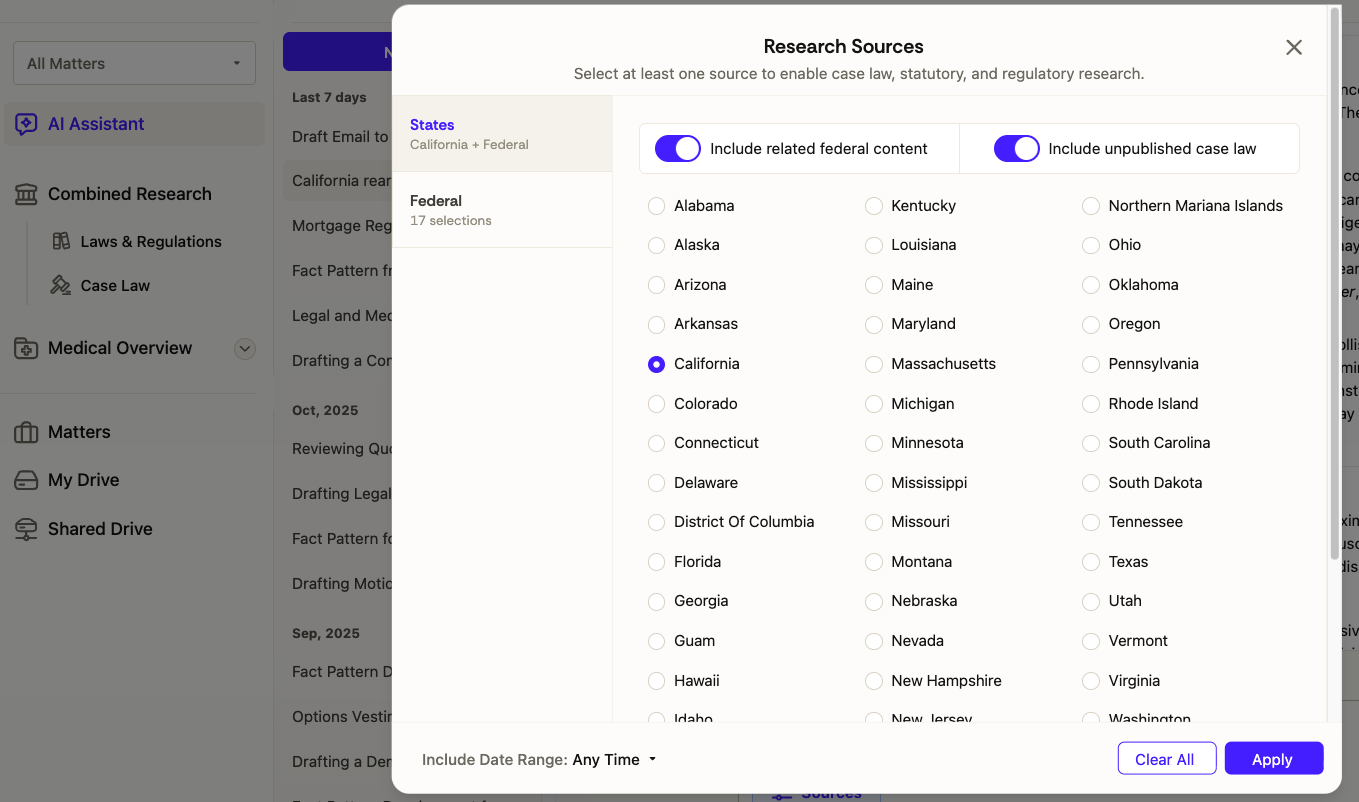Image resolution: width=1359 pixels, height=802 pixels.
Task: Switch to the Federal sources tab
Action: [501, 210]
